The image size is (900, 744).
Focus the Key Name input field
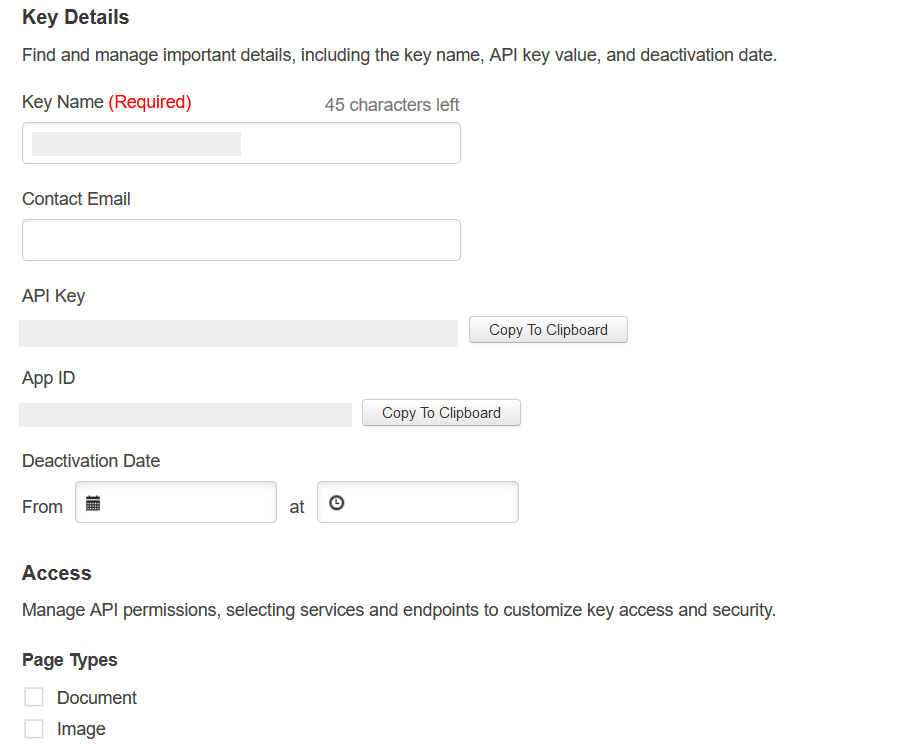(241, 143)
